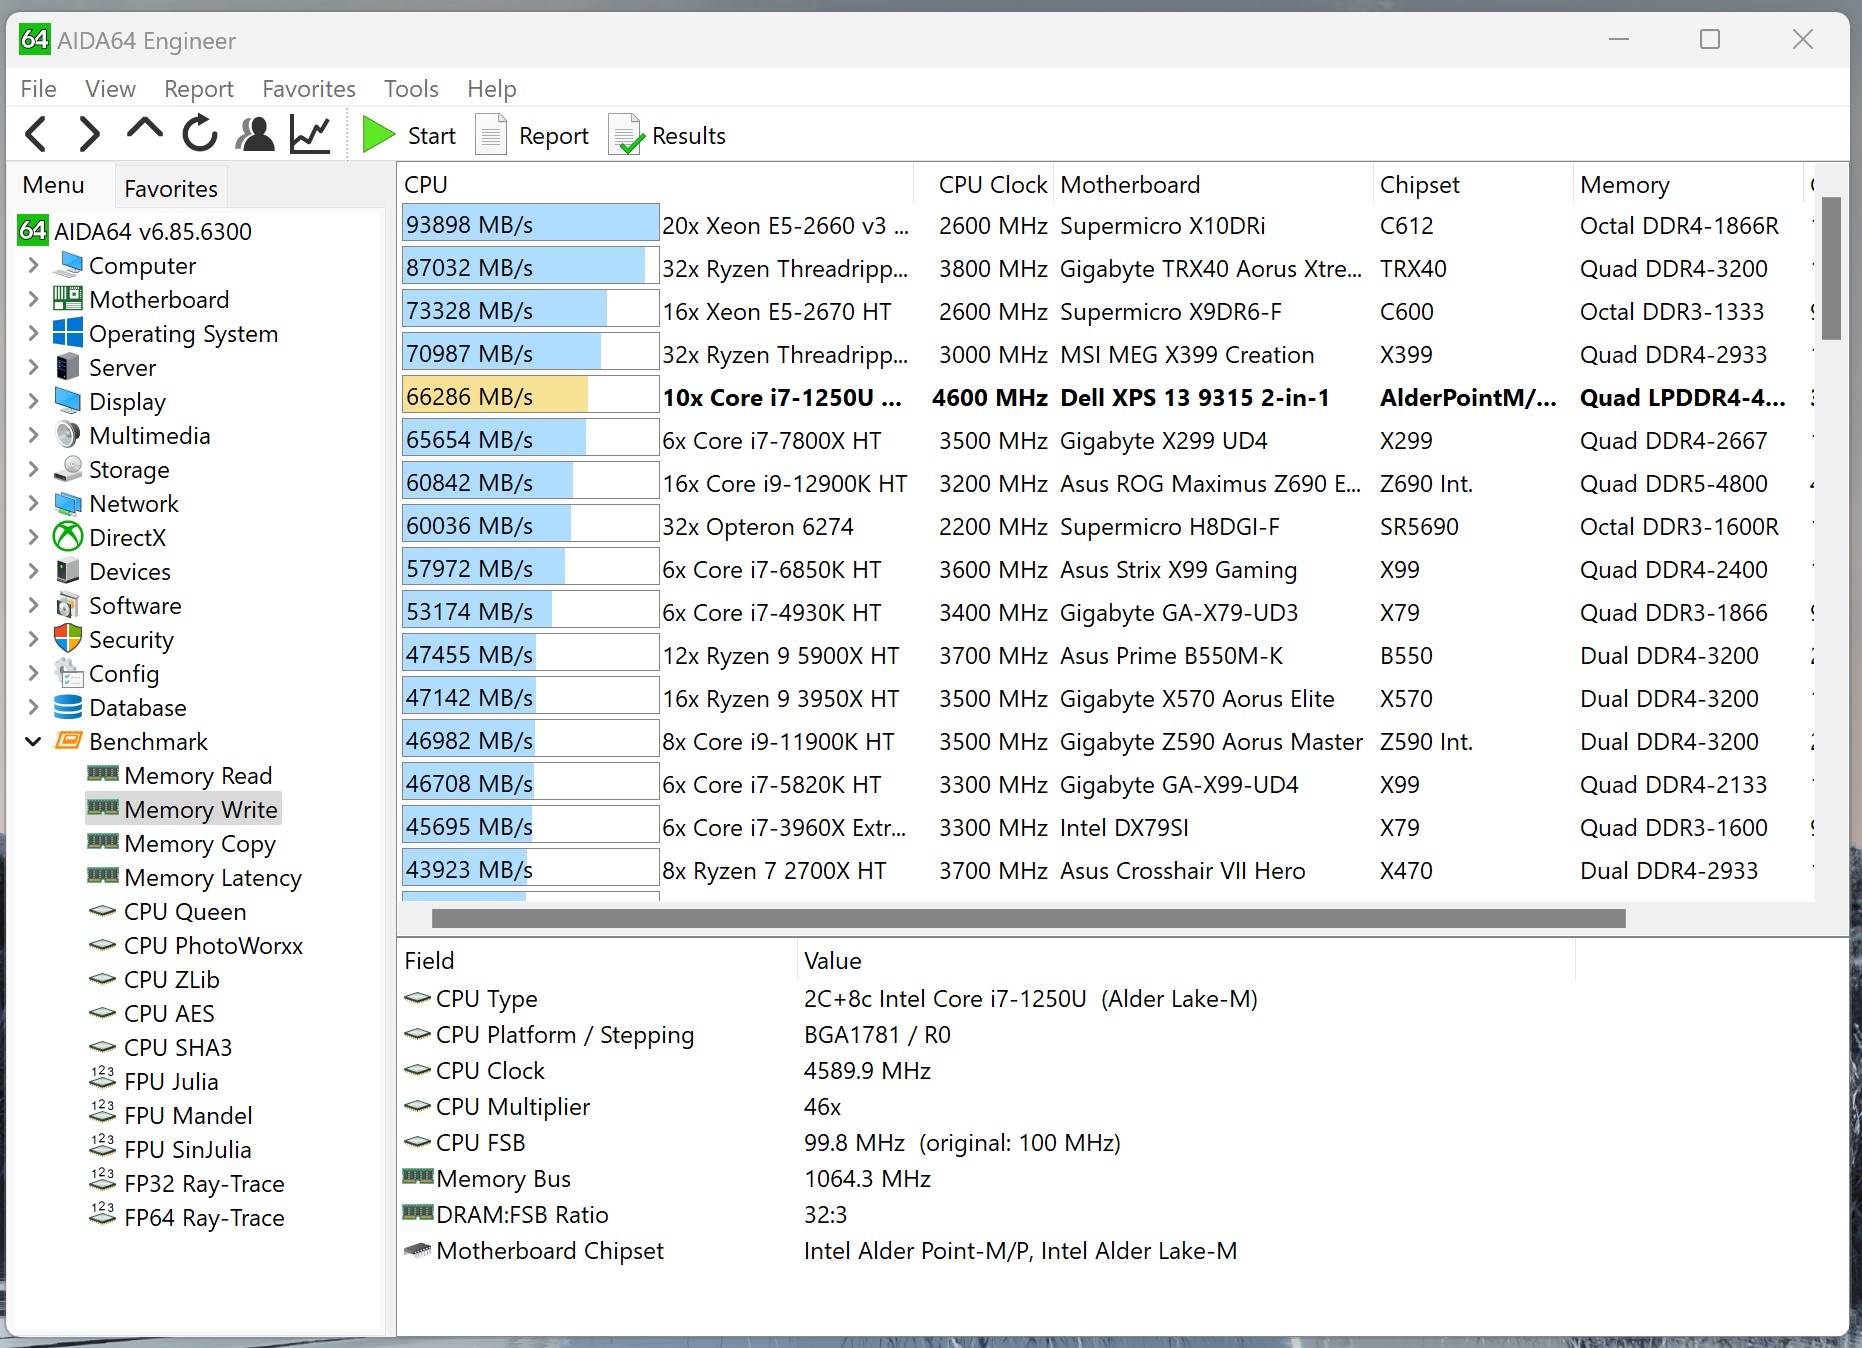Select the Network icon in tree
1862x1348 pixels.
tap(68, 503)
